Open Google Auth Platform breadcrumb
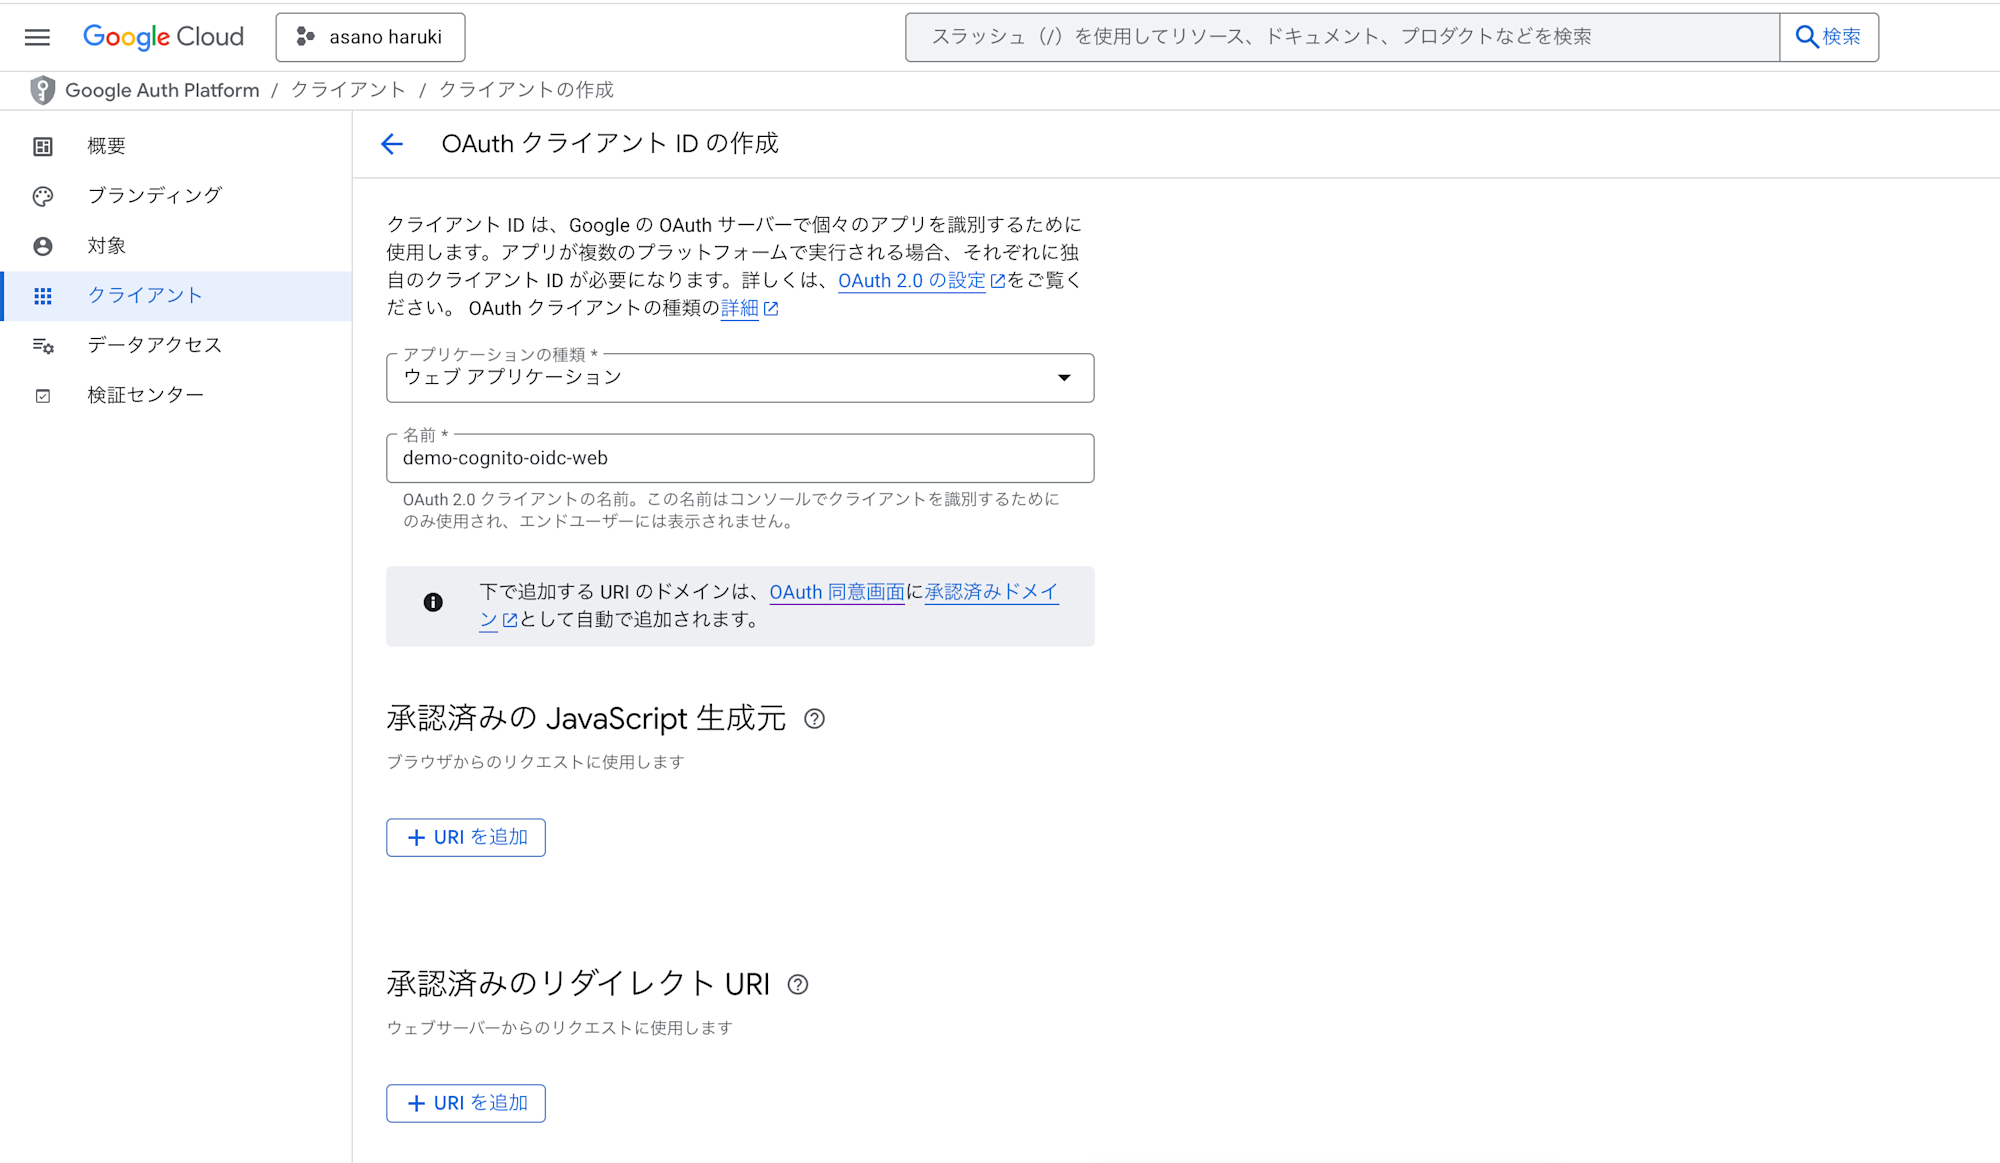 coord(162,90)
